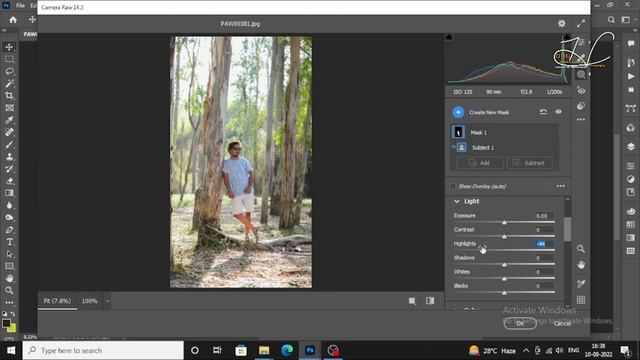Swap foreground and background colors

click(13, 314)
